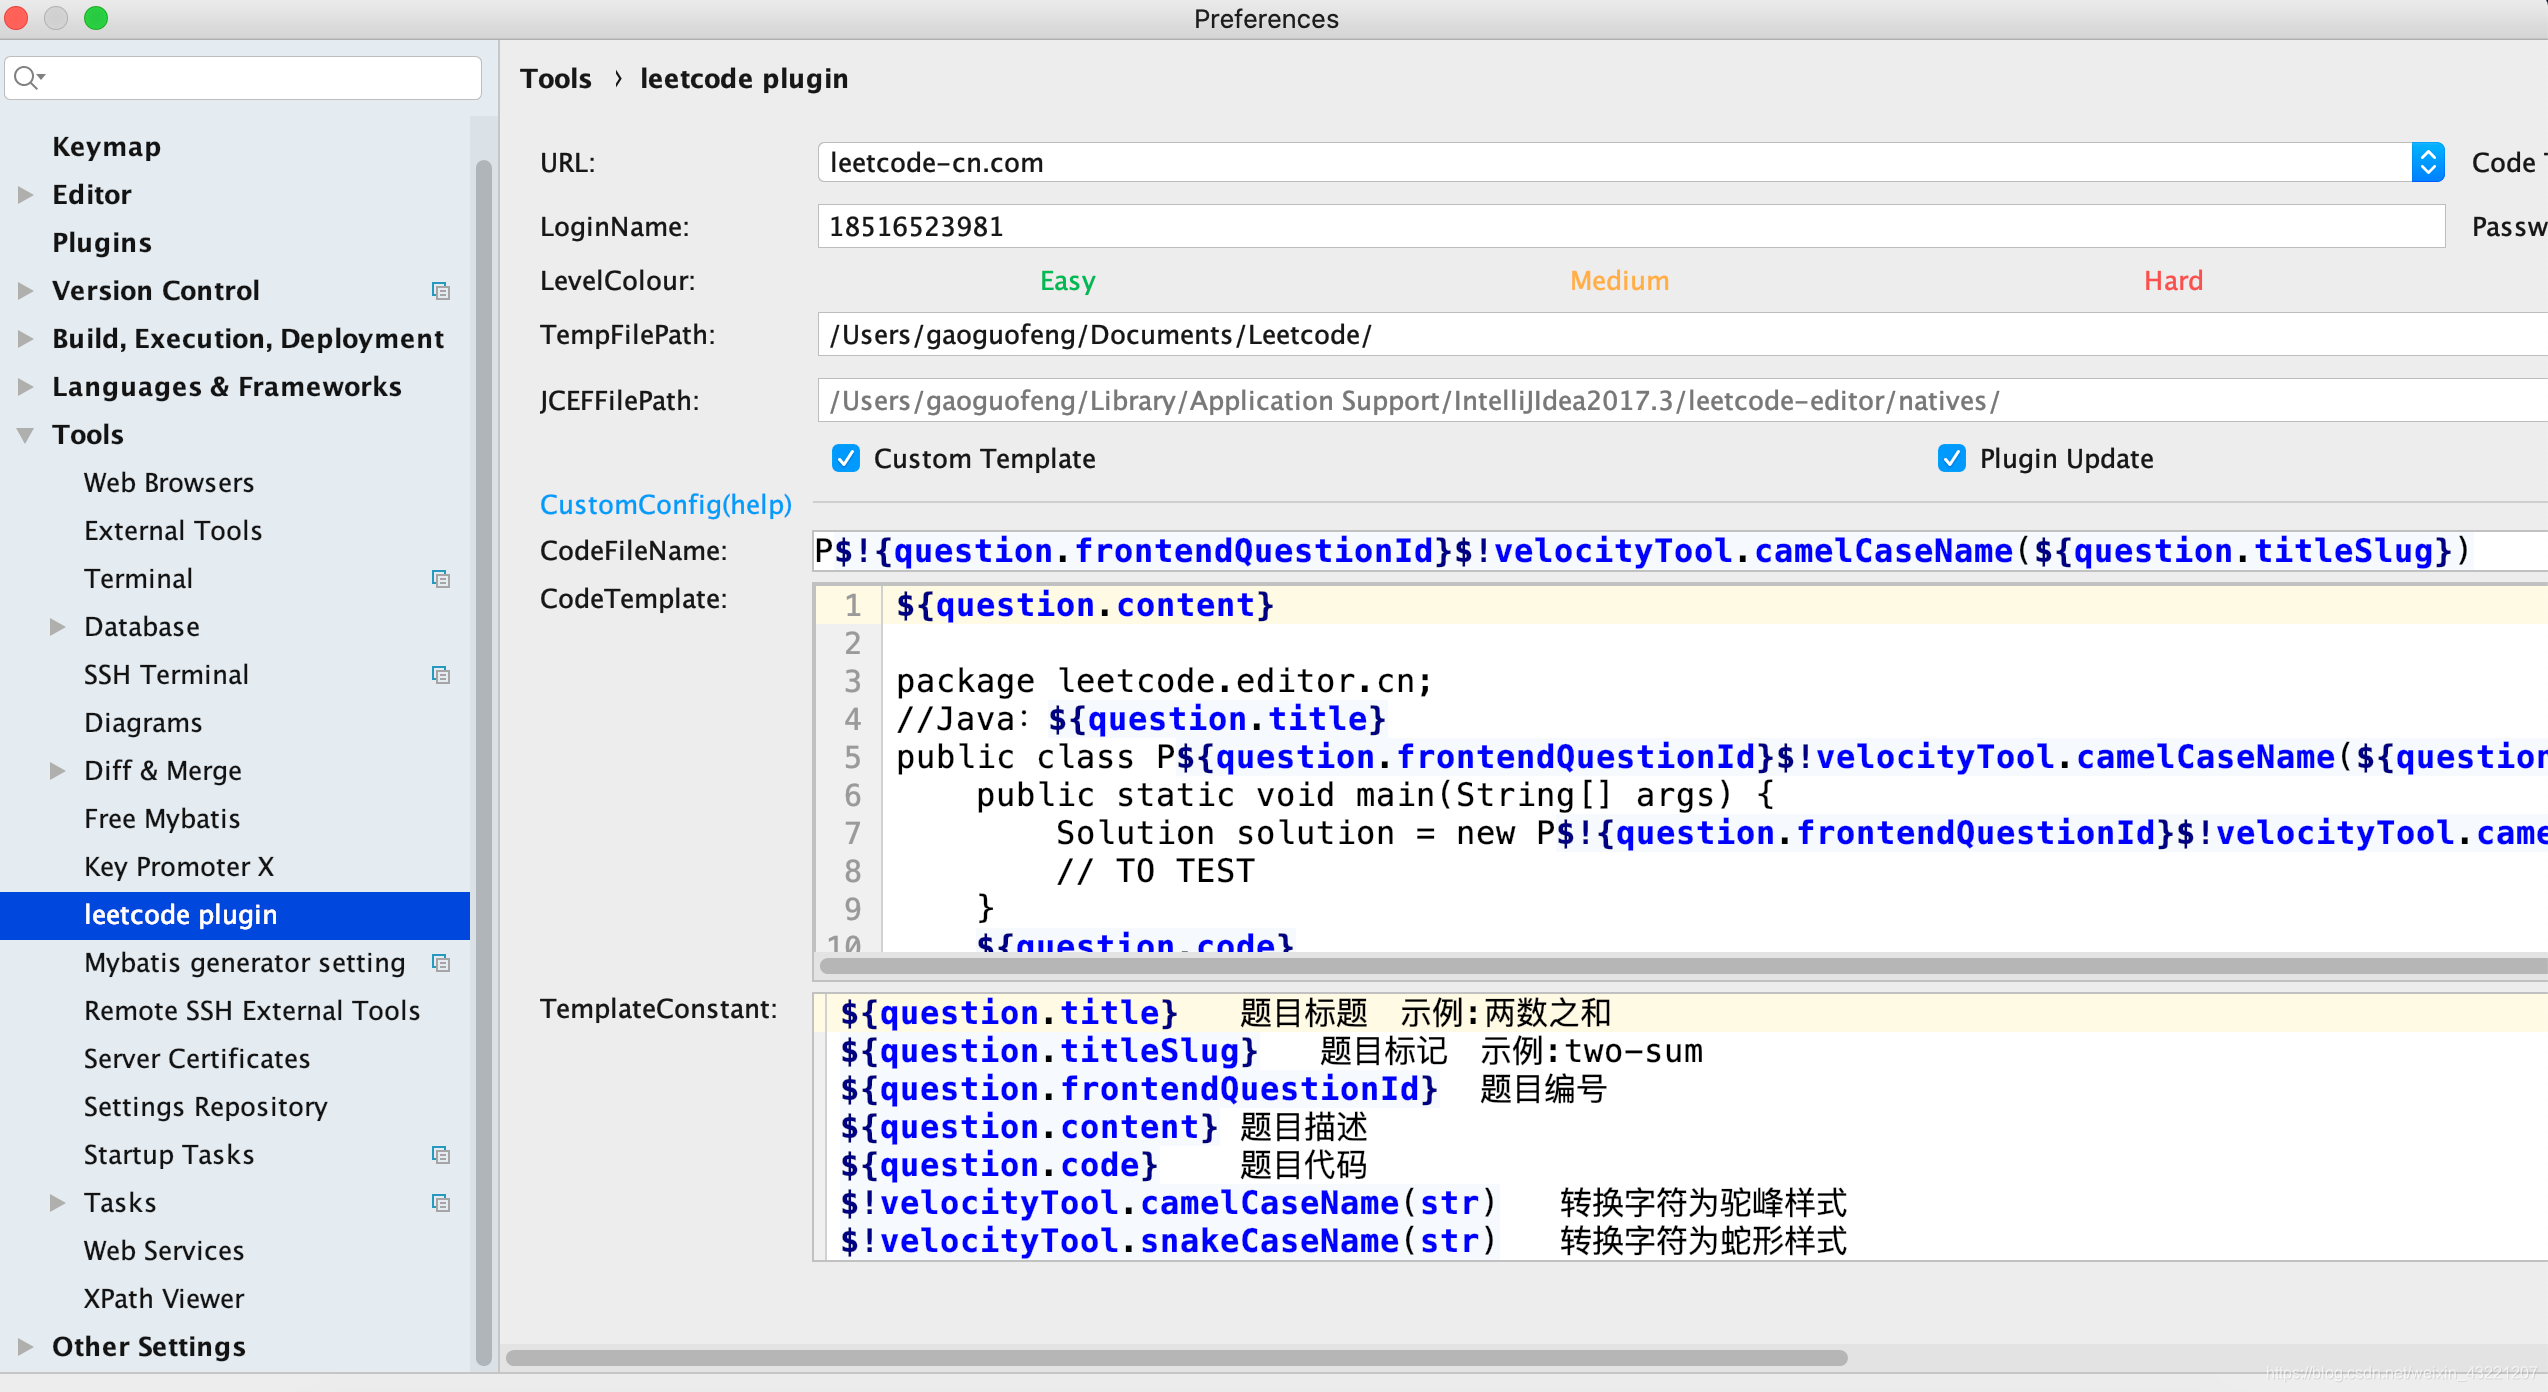Open the Plugins settings page

(102, 243)
